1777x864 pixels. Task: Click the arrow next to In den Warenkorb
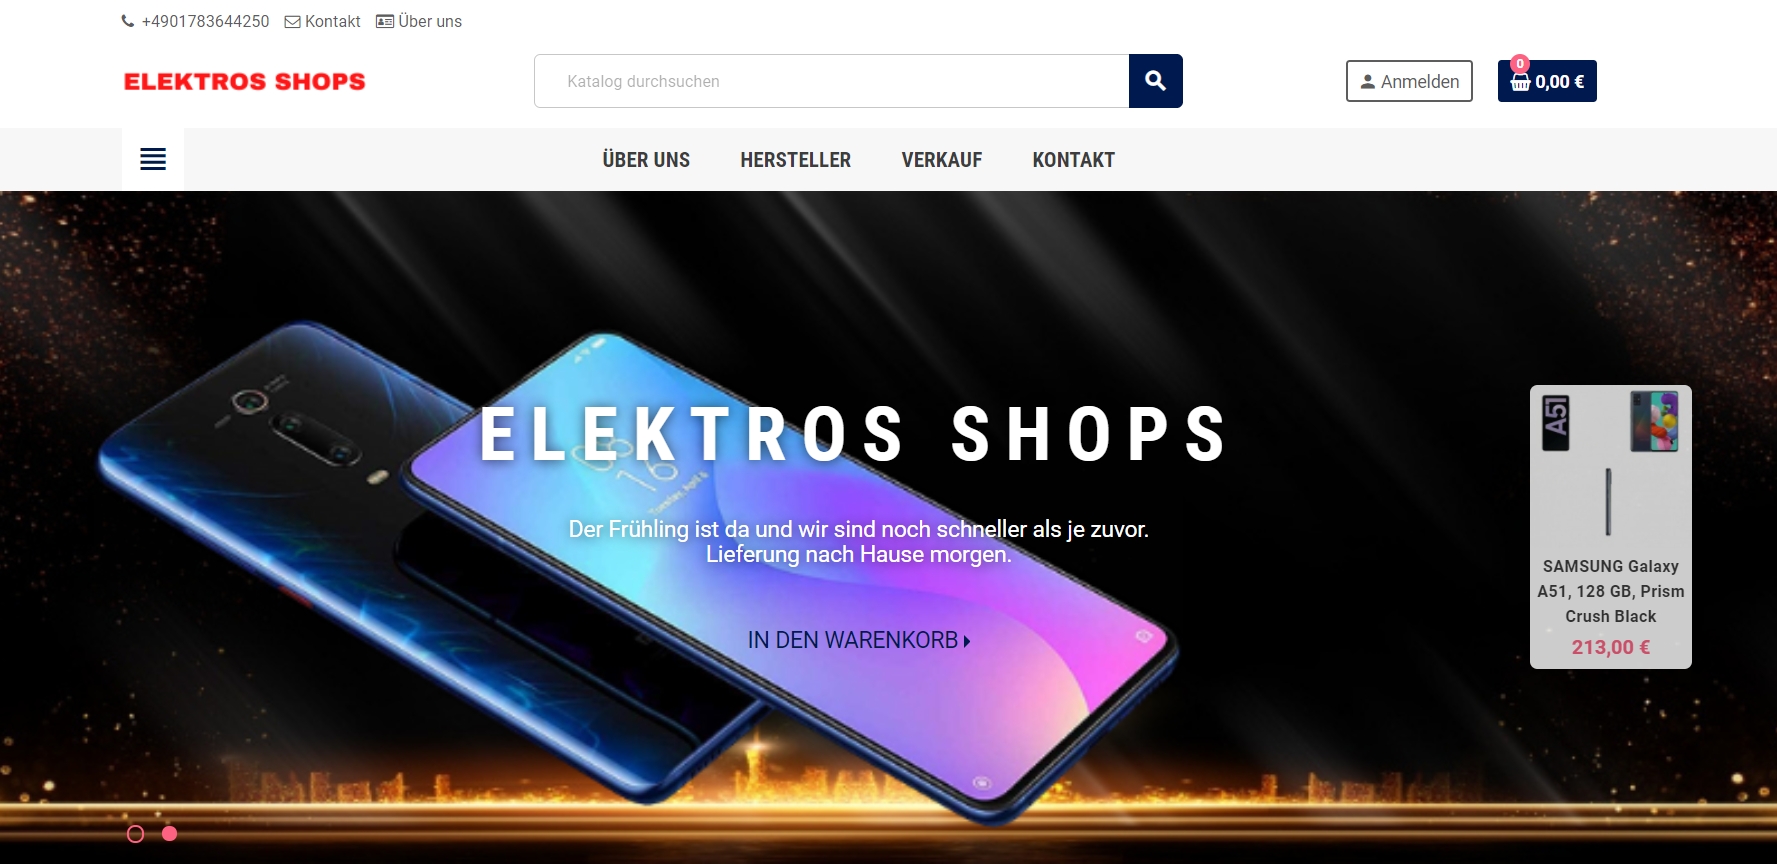click(x=967, y=641)
